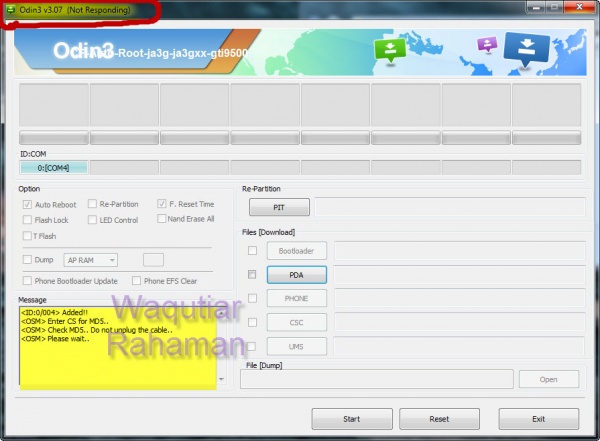Enable Phone Bootloader Update checkbox
The image size is (600, 441).
click(27, 281)
